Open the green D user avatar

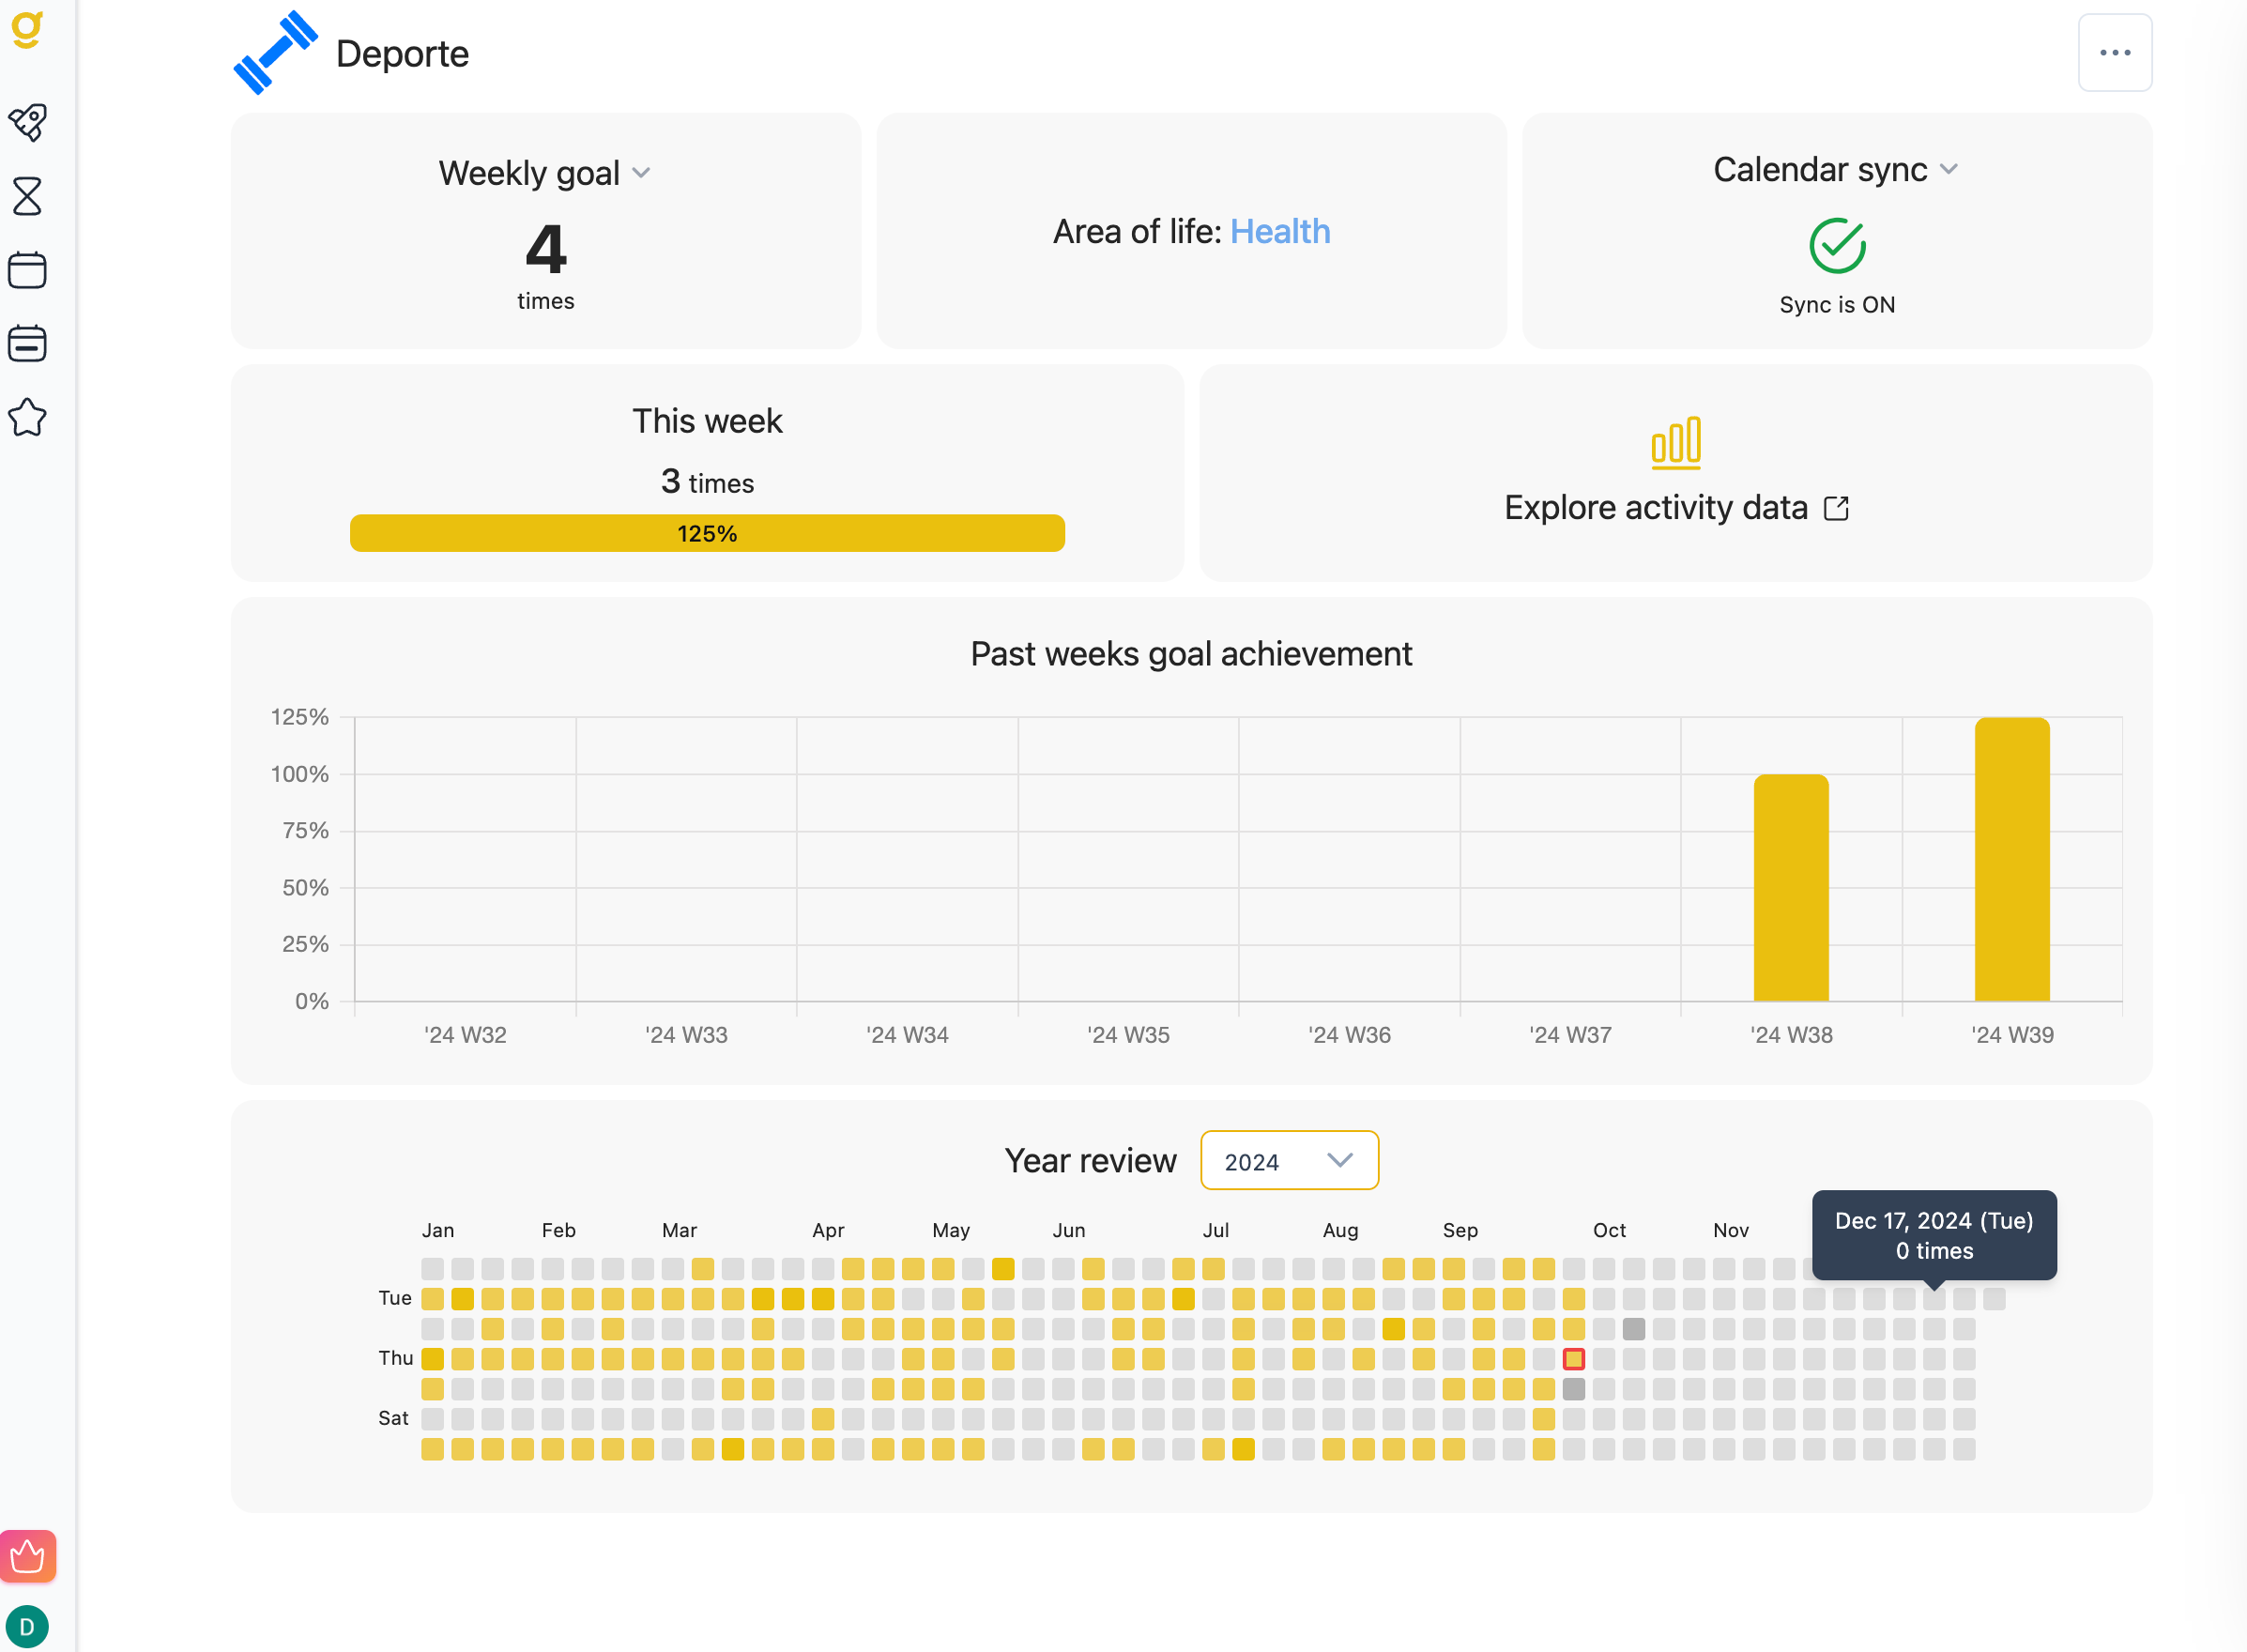tap(27, 1626)
